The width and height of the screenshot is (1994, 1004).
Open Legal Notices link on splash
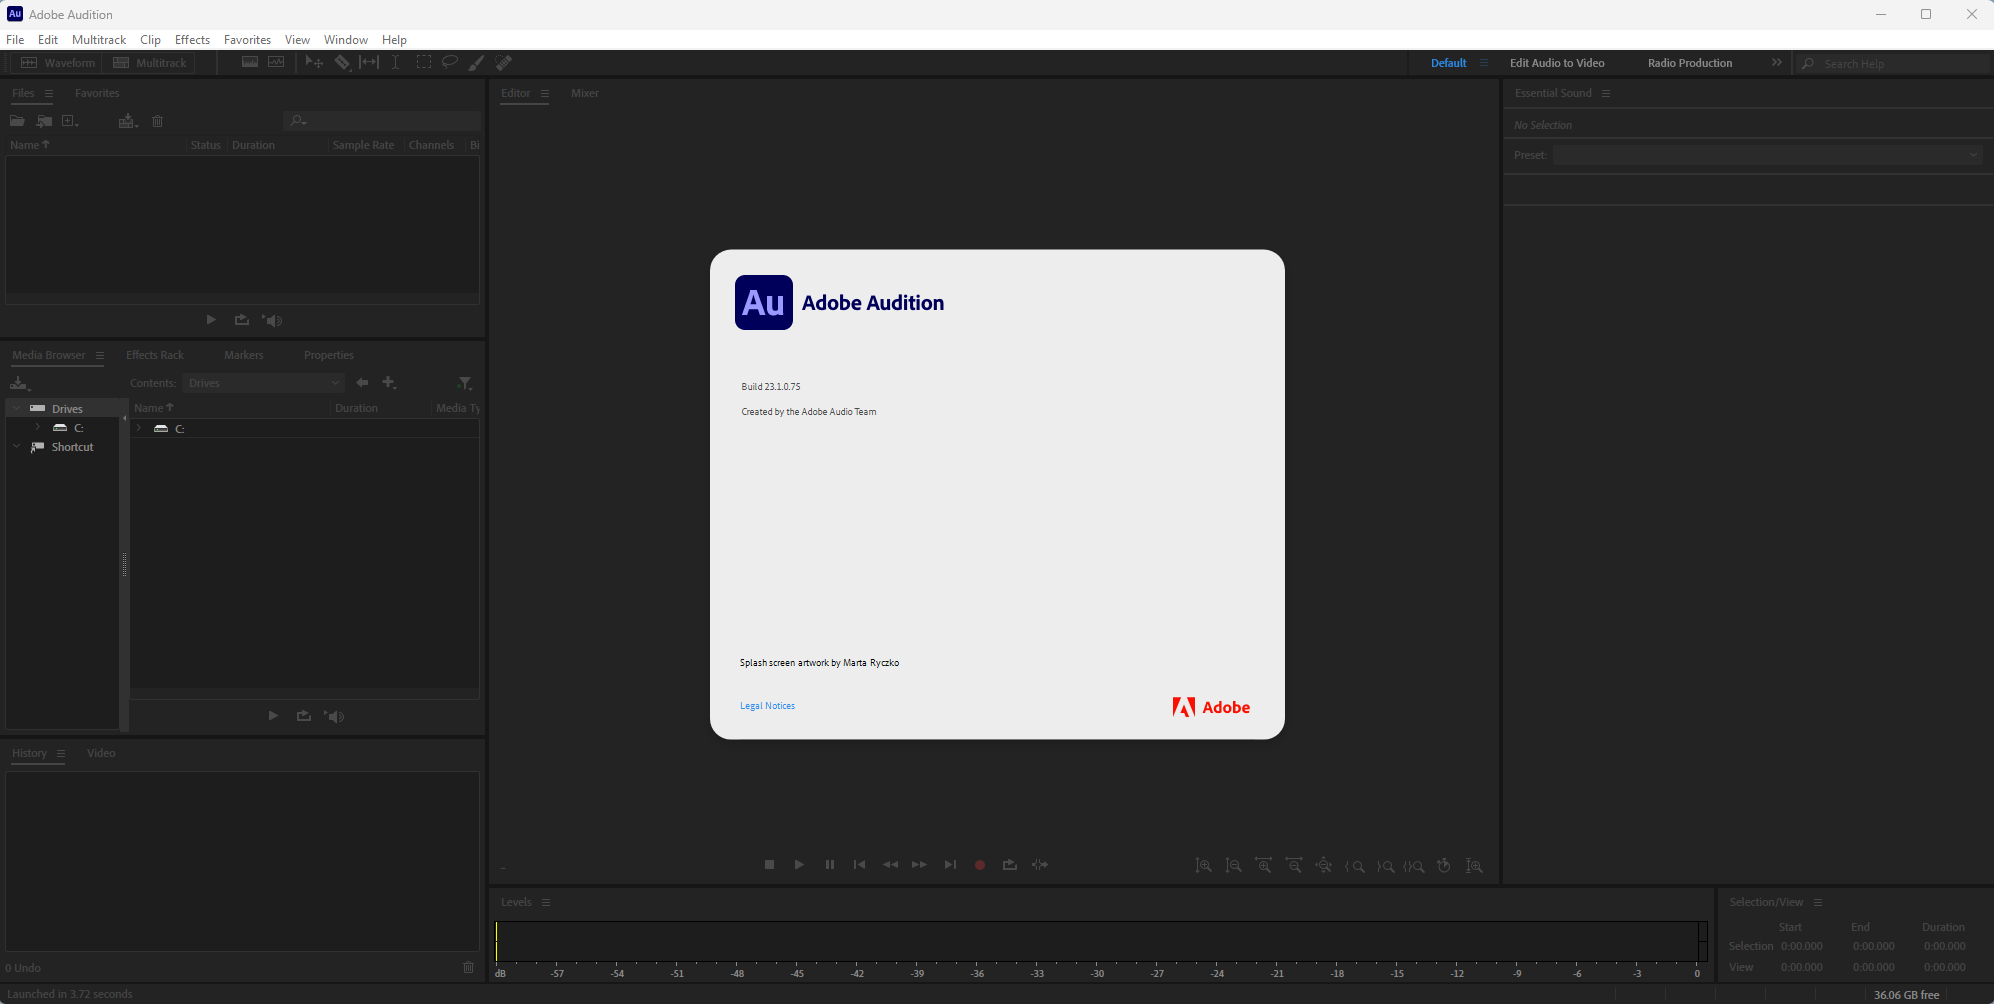pos(767,706)
